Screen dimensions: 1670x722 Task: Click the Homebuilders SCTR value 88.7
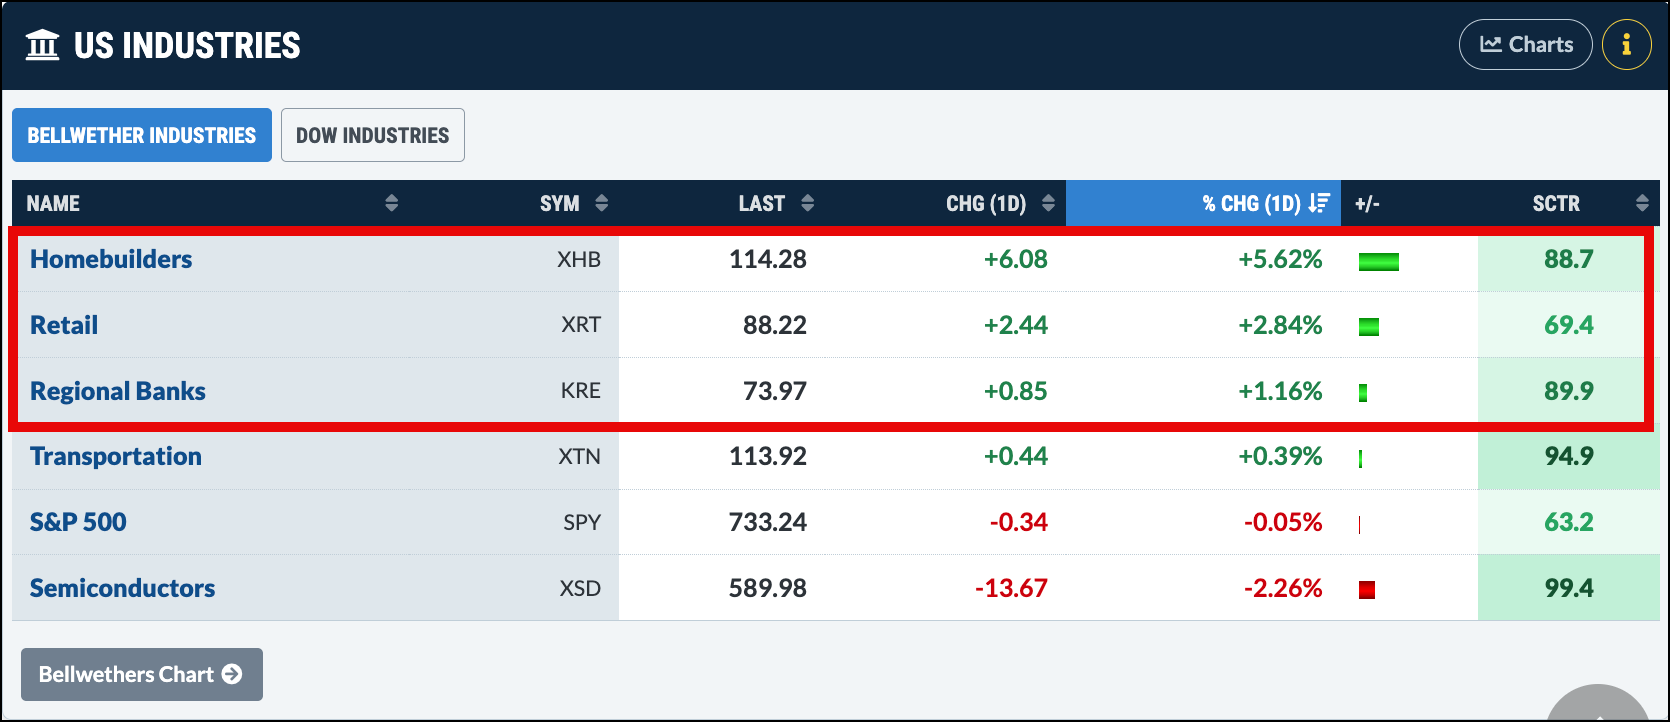[1569, 259]
